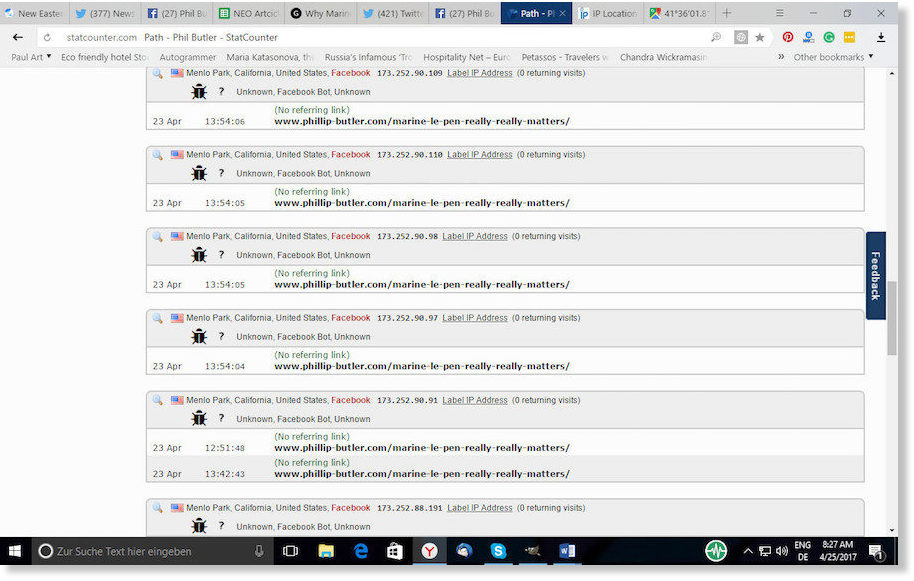This screenshot has width=914, height=581.
Task: Open the Feedback side button
Action: click(876, 276)
